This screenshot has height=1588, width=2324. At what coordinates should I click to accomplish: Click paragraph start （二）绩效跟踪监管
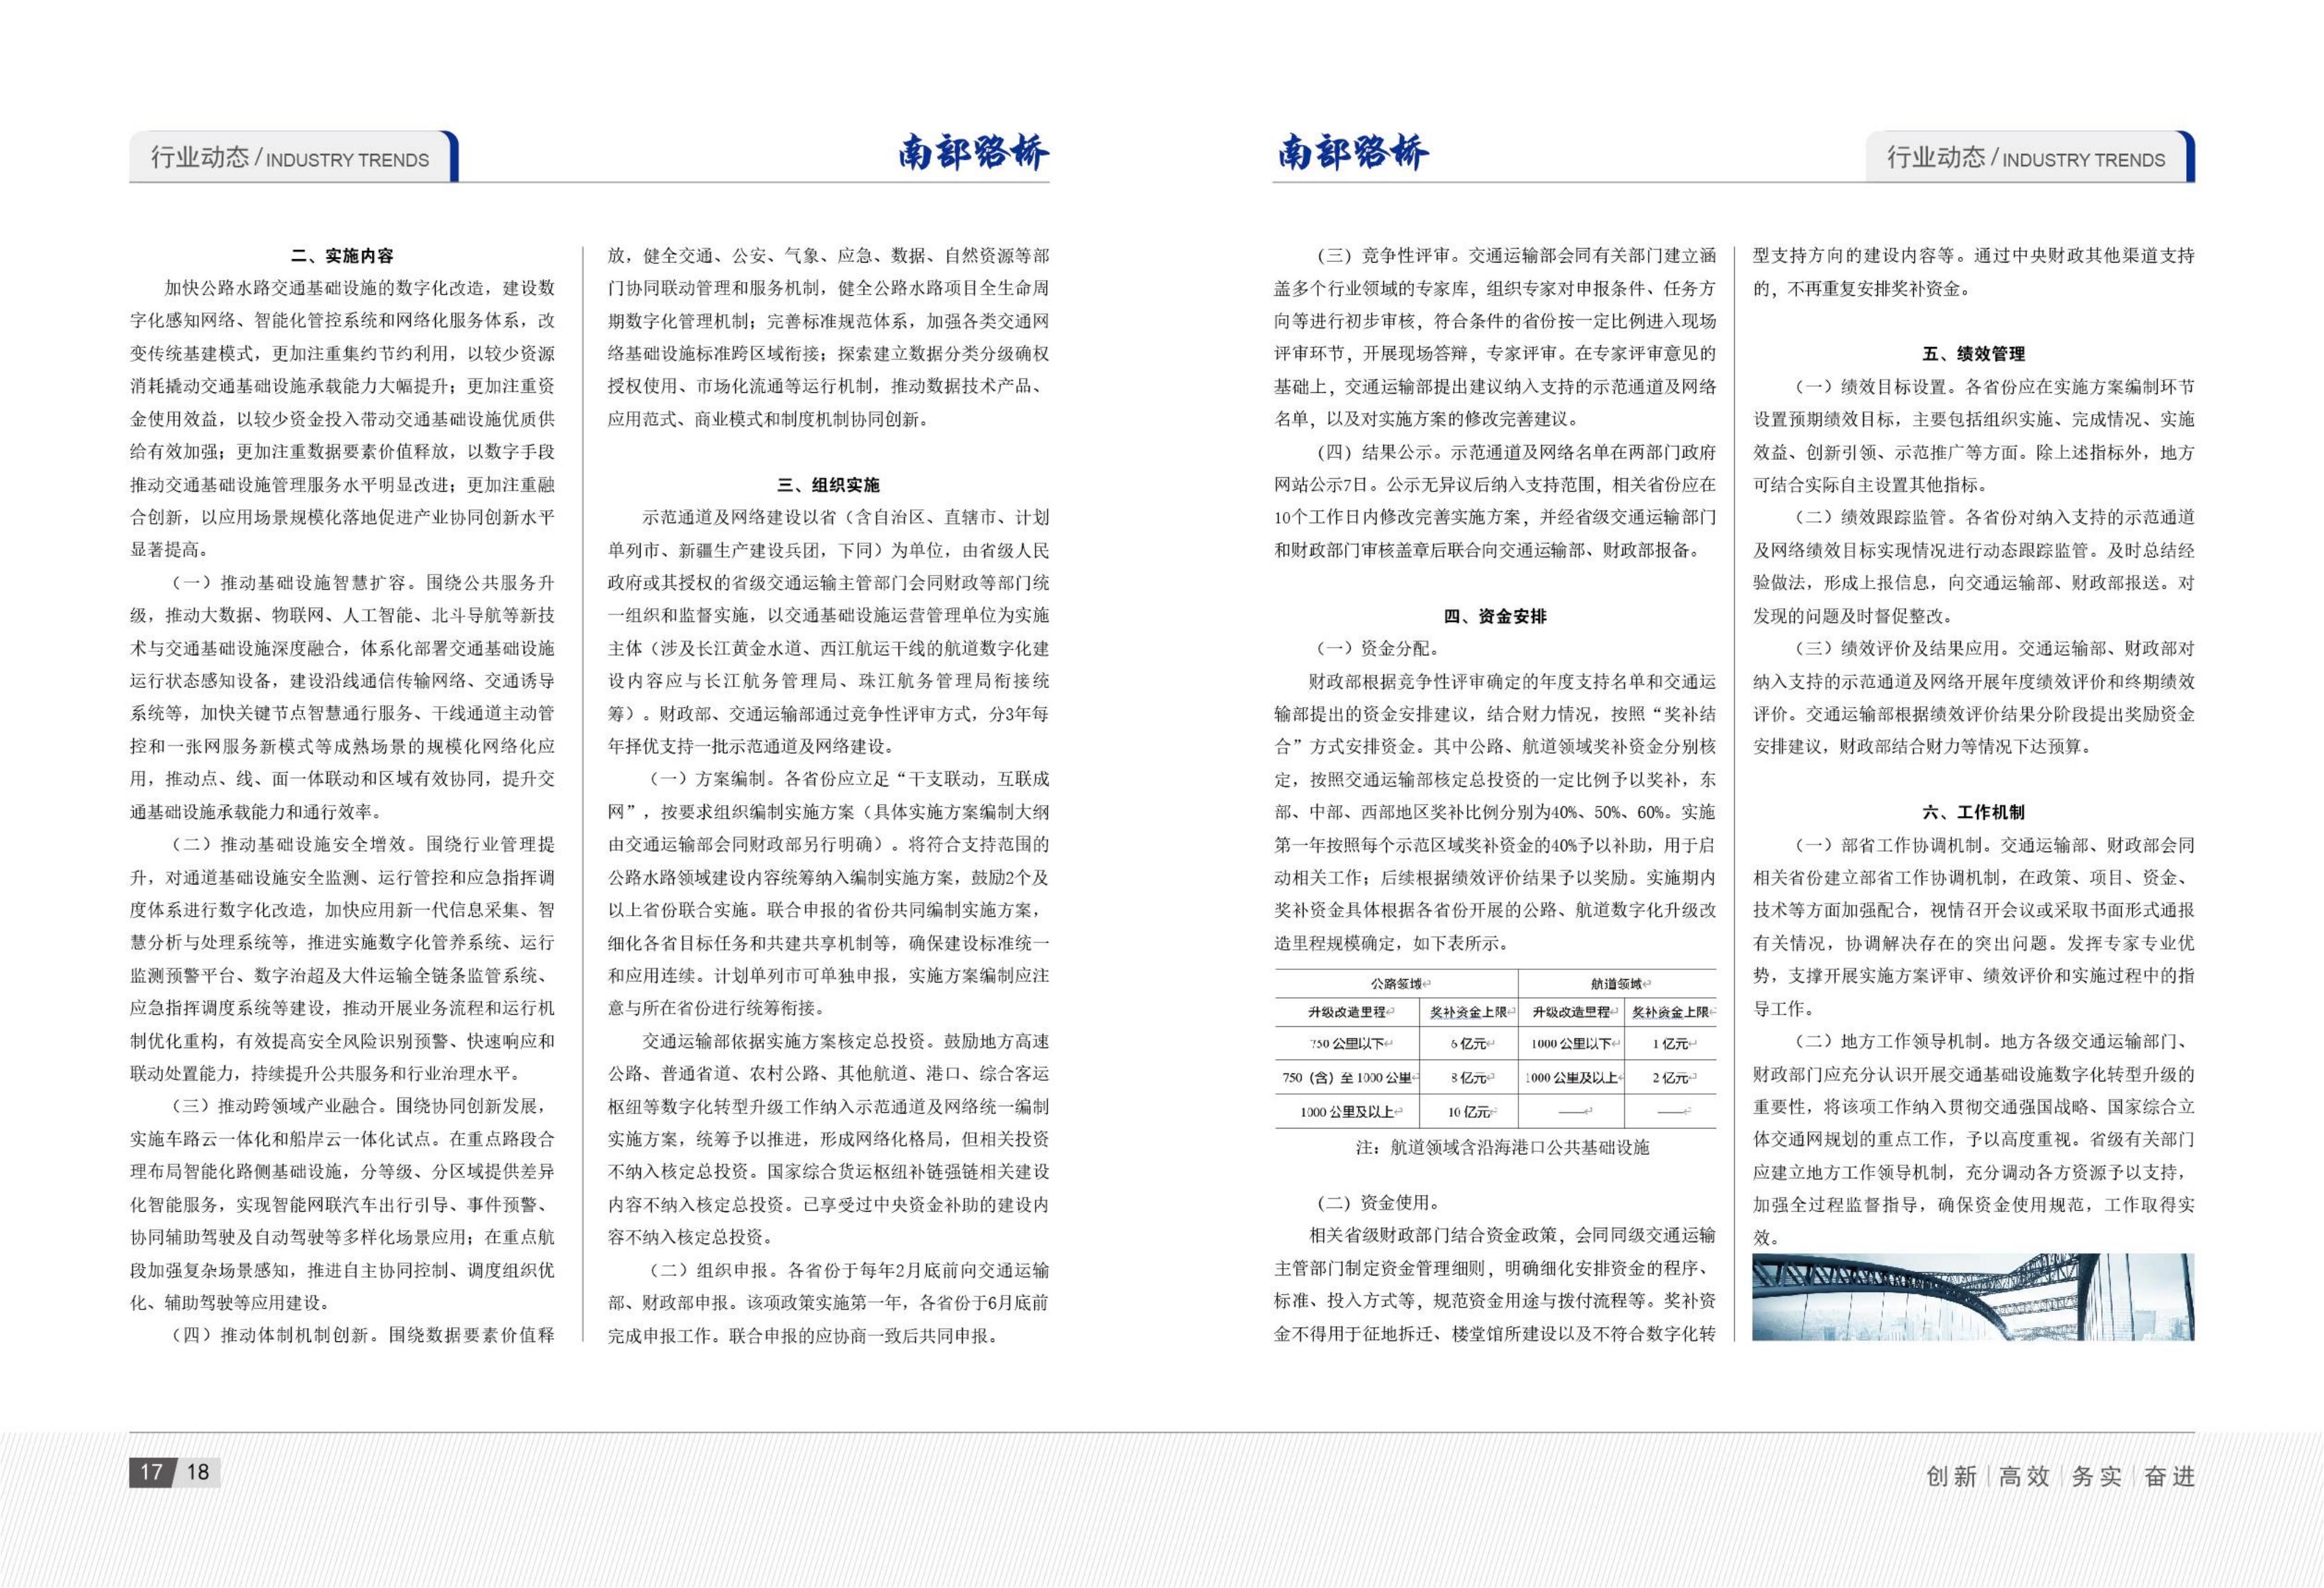click(1870, 518)
